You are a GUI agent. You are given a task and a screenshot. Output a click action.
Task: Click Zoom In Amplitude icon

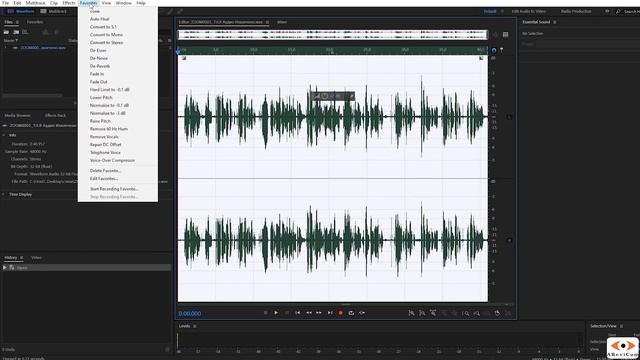point(411,313)
